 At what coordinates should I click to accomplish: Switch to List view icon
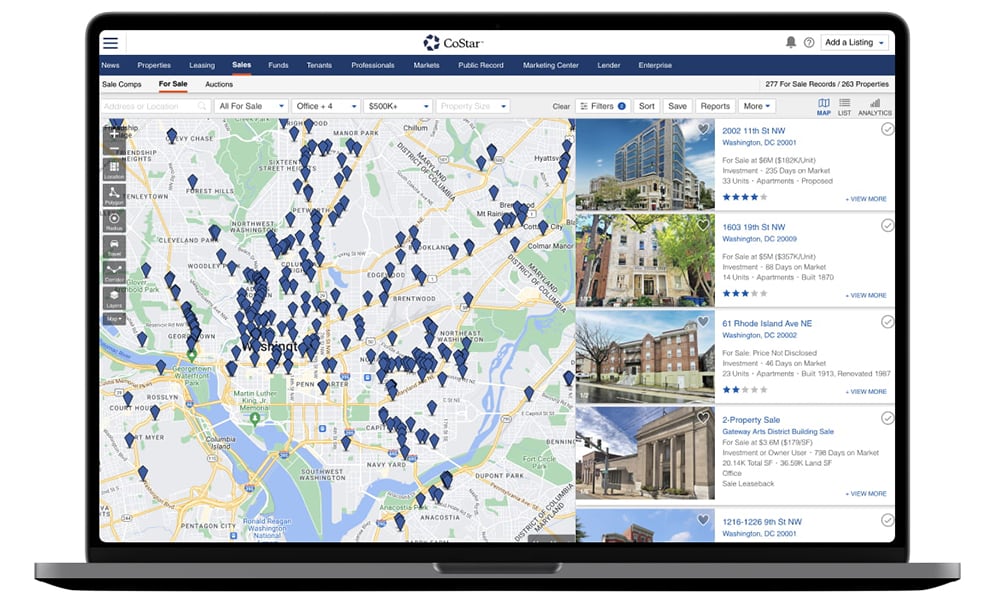click(x=845, y=106)
